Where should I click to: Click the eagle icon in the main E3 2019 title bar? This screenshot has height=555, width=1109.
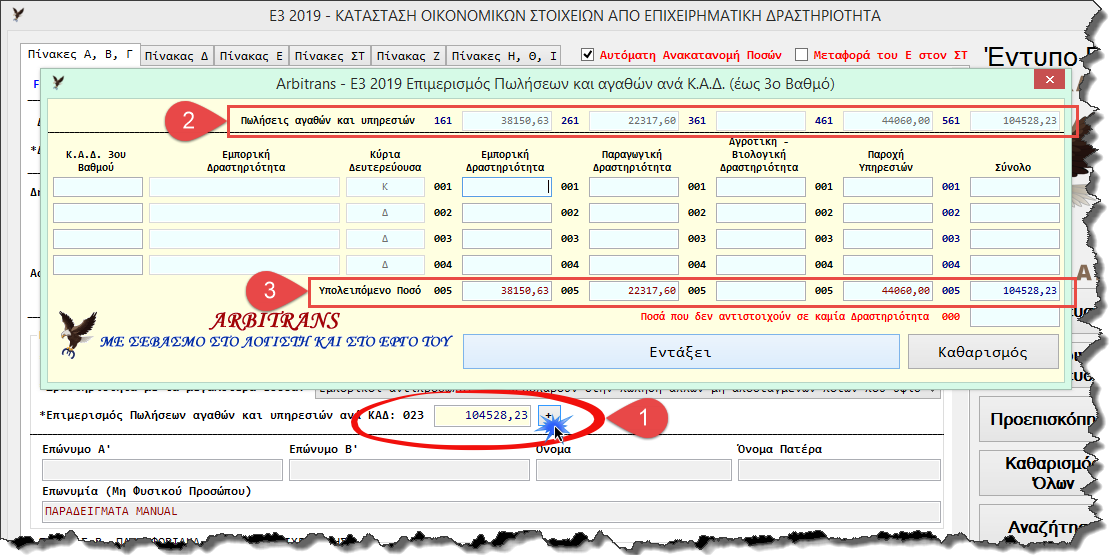tap(18, 14)
